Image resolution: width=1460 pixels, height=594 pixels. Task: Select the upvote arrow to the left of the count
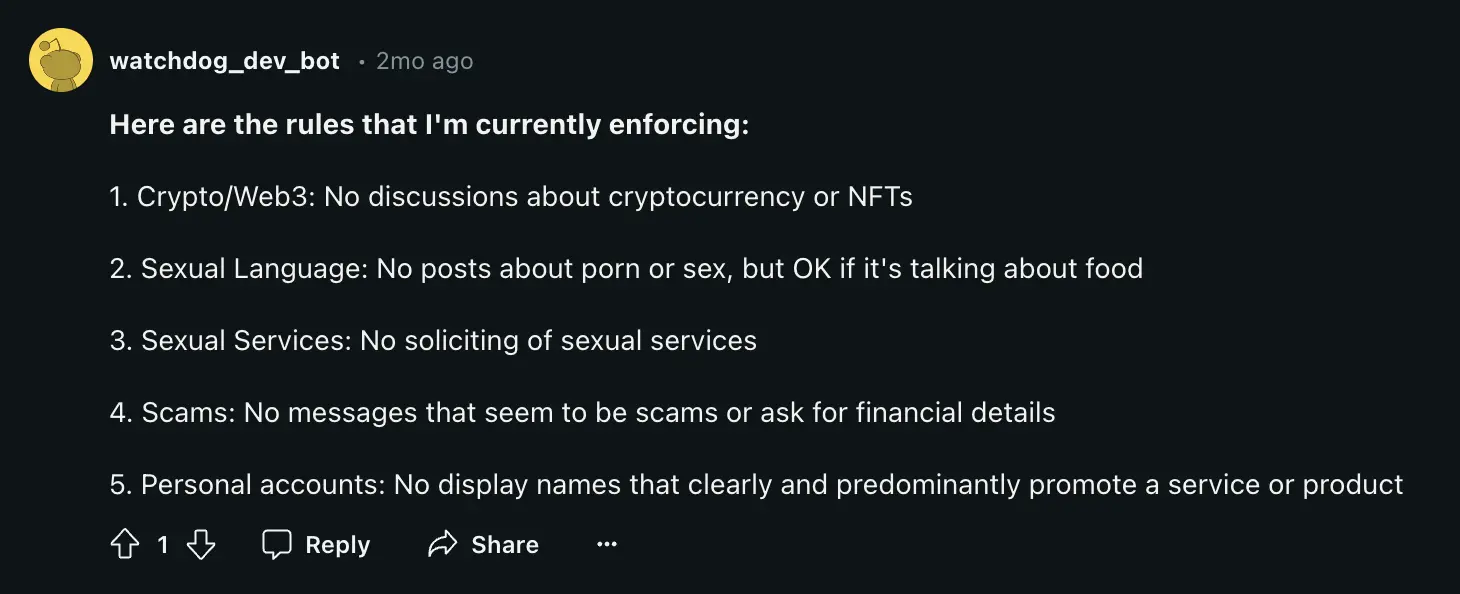(x=124, y=544)
